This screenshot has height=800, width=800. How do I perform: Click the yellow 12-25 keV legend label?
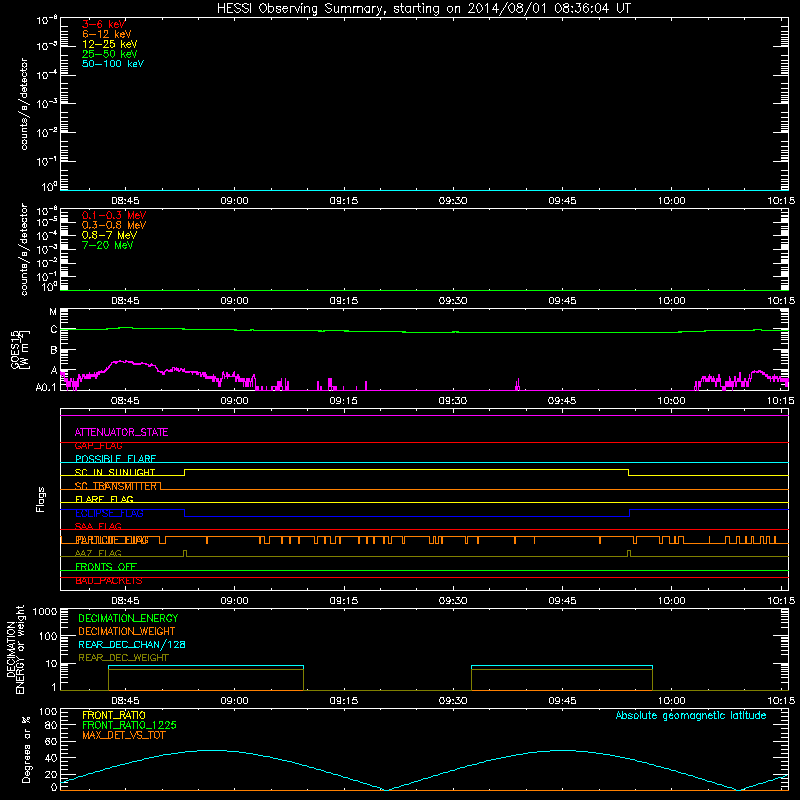[109, 44]
